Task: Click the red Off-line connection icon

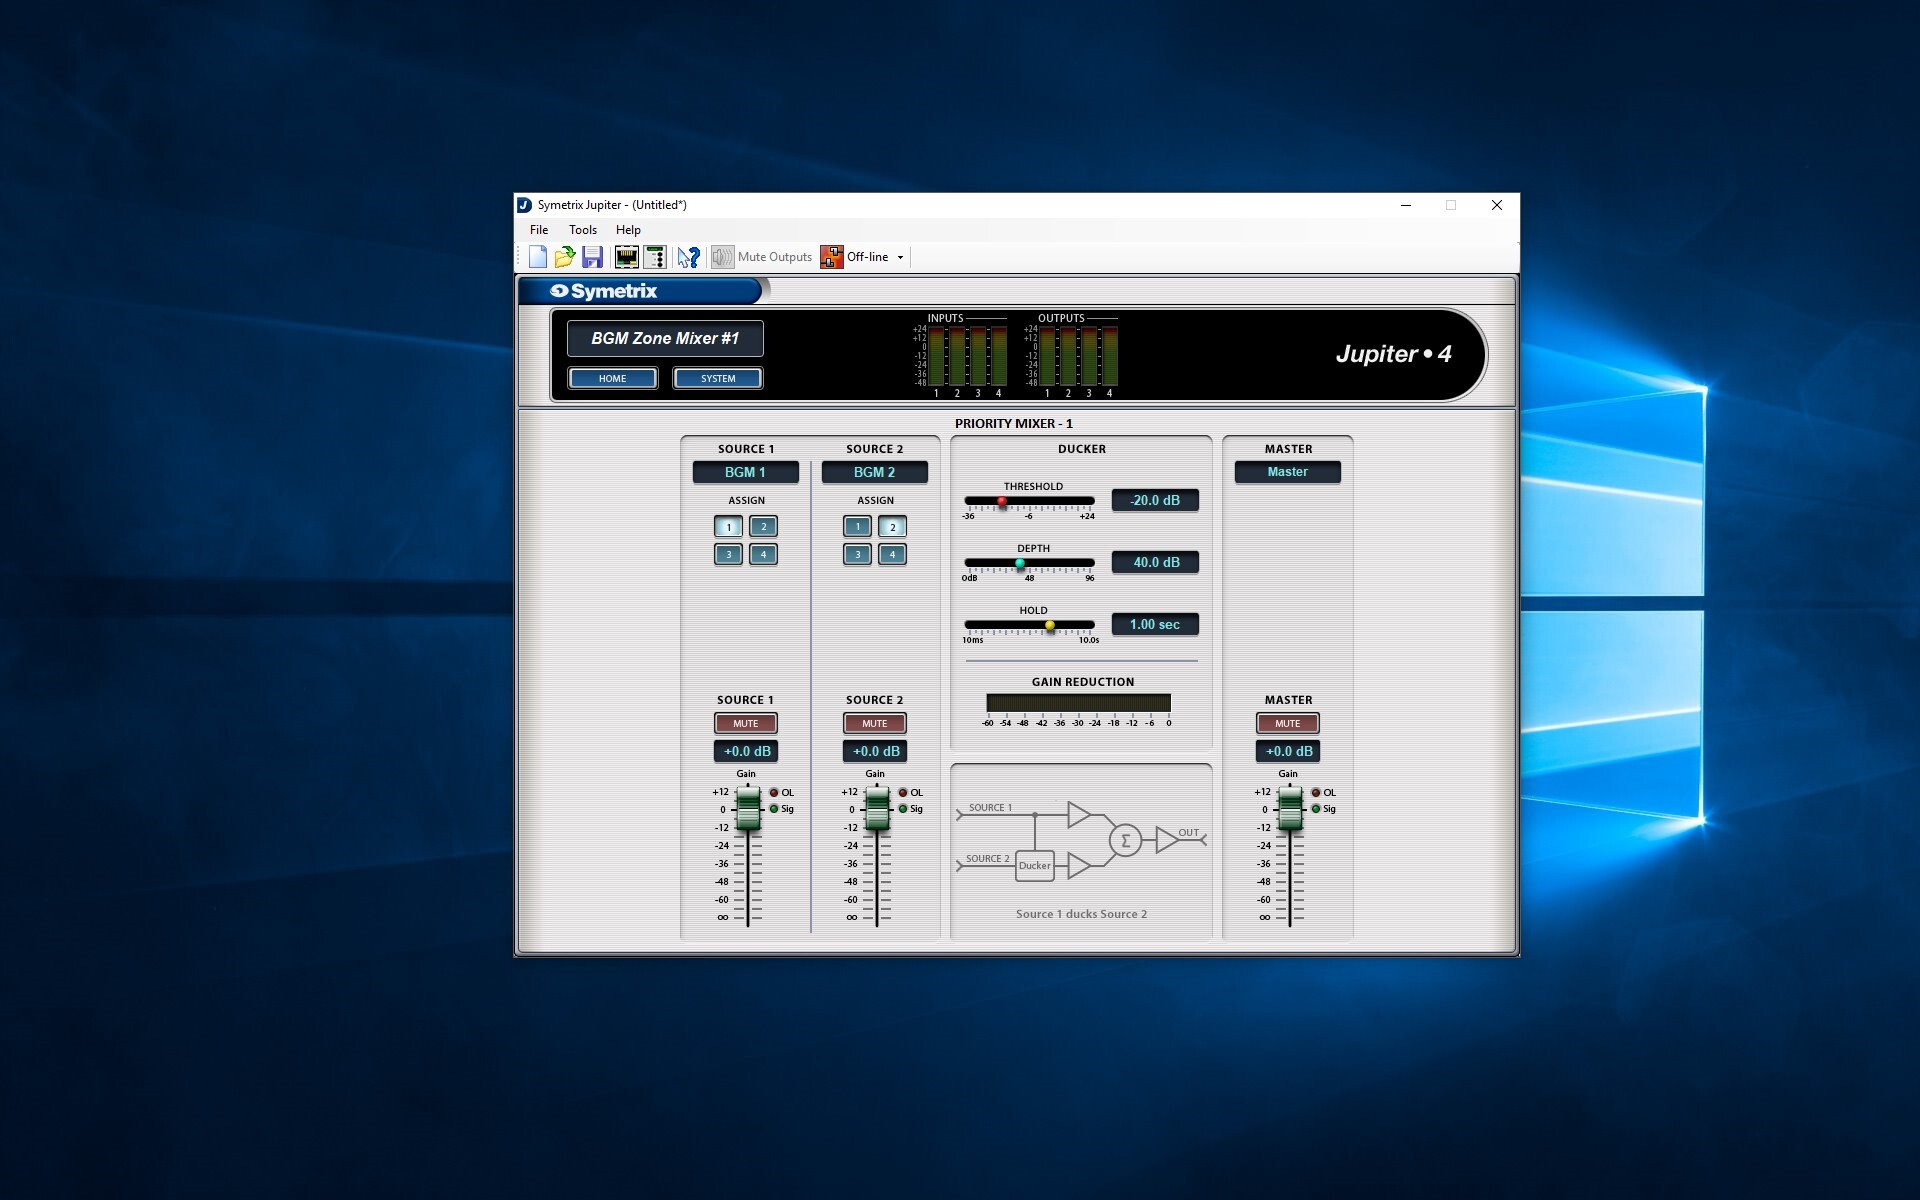Action: tap(831, 257)
